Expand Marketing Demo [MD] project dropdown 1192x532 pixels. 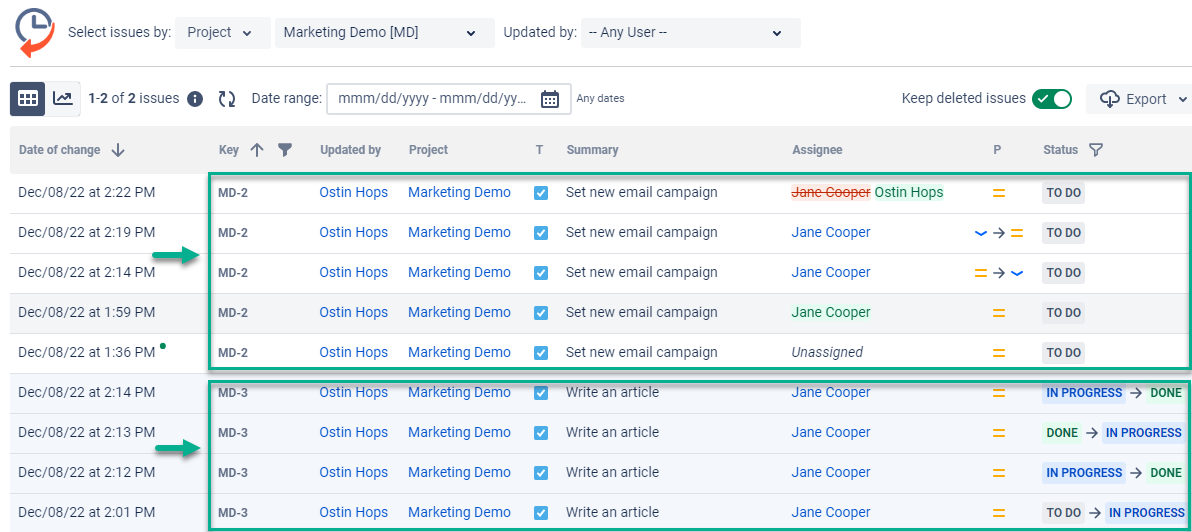coord(384,32)
